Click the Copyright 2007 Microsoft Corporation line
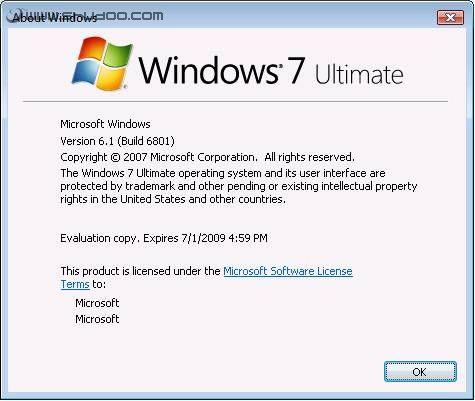Viewport: 475px width, 401px height. pyautogui.click(x=207, y=157)
